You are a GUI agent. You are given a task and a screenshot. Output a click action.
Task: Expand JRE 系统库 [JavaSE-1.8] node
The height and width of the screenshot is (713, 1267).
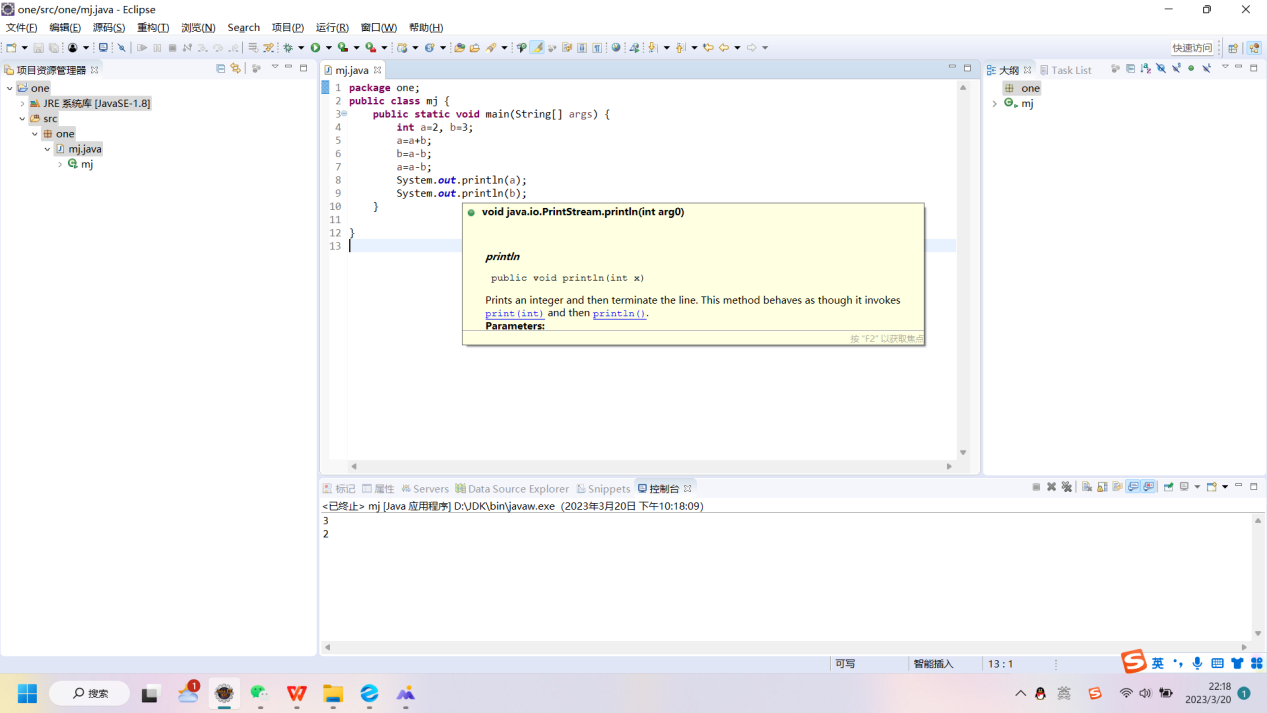pos(23,103)
